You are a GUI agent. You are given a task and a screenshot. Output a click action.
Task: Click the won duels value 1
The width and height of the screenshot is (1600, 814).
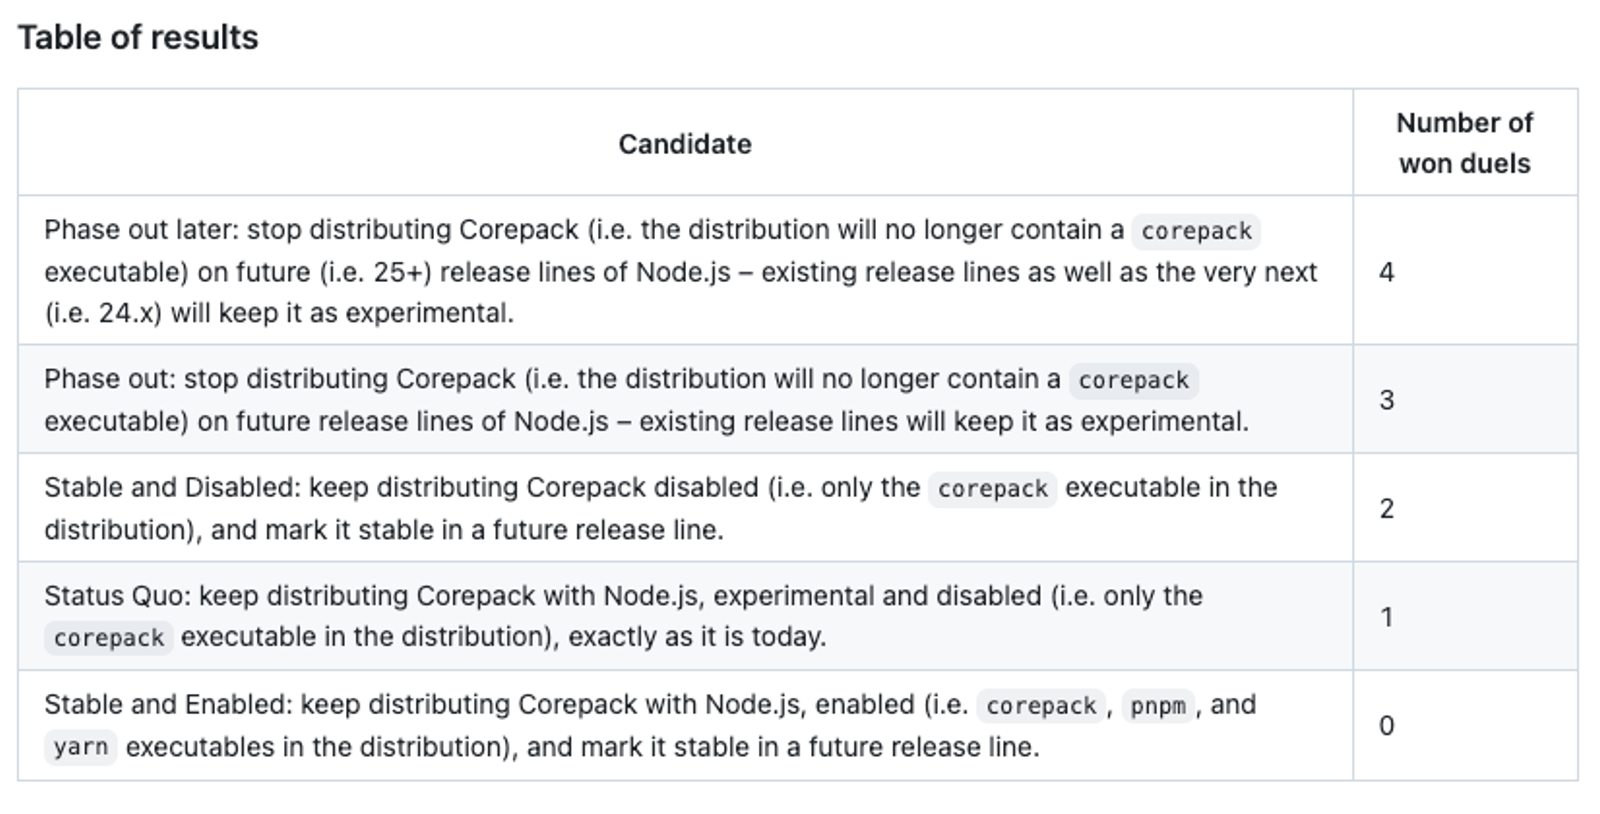point(1386,617)
